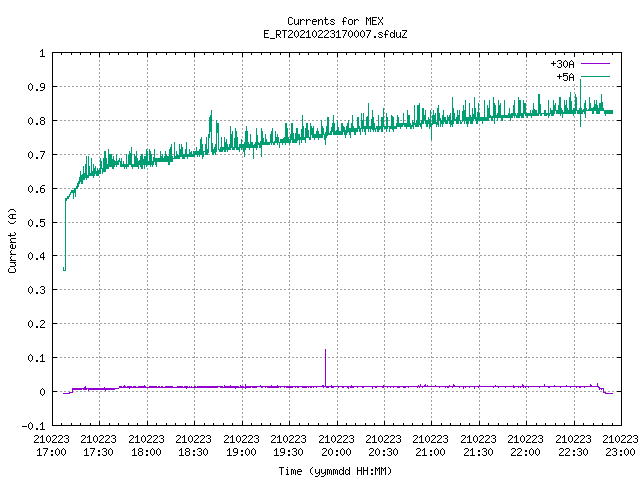Click the x-axis tick label 23:00
The height and width of the screenshot is (480, 640).
click(x=620, y=452)
